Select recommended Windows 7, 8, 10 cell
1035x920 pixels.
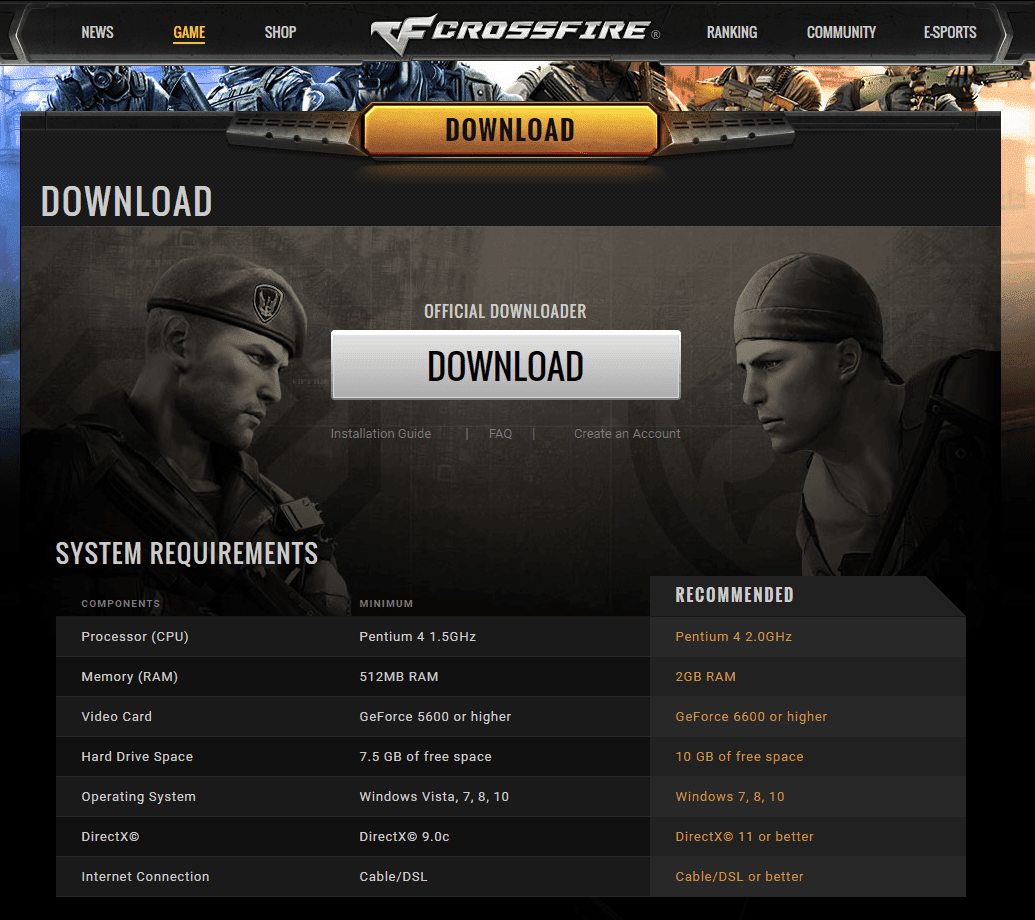coord(729,797)
